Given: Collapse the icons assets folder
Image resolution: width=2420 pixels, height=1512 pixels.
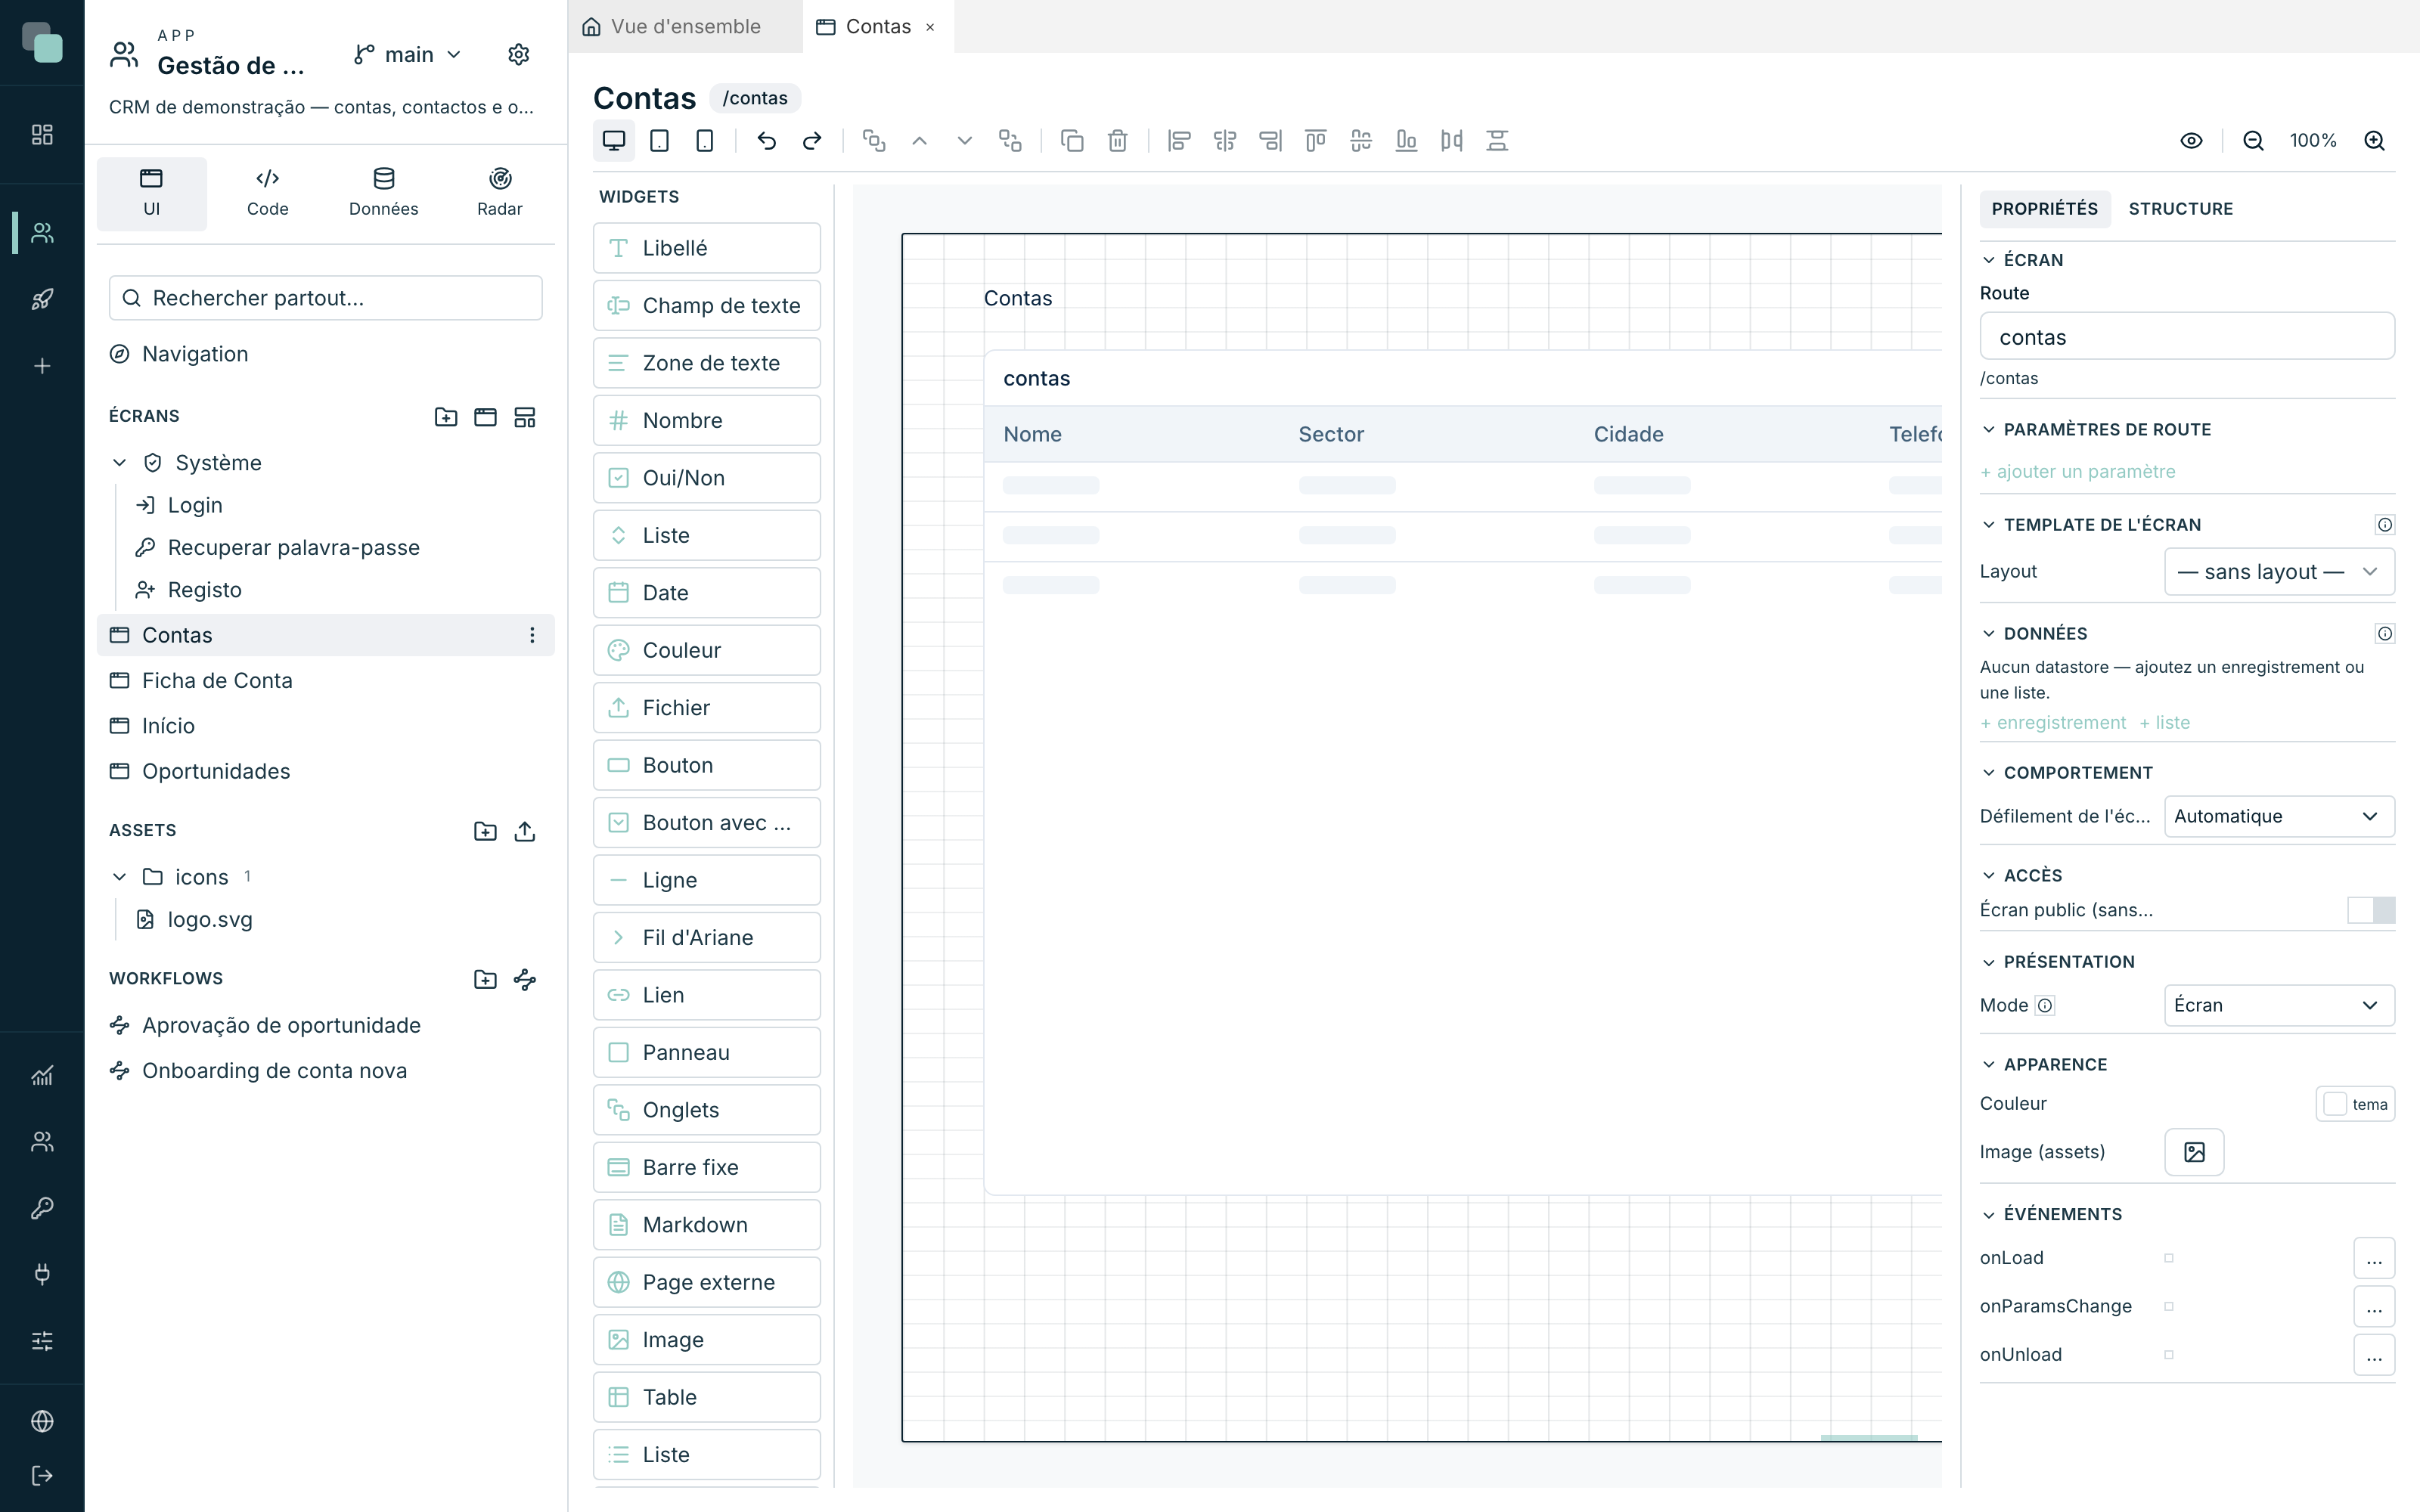Looking at the screenshot, I should click(x=120, y=877).
